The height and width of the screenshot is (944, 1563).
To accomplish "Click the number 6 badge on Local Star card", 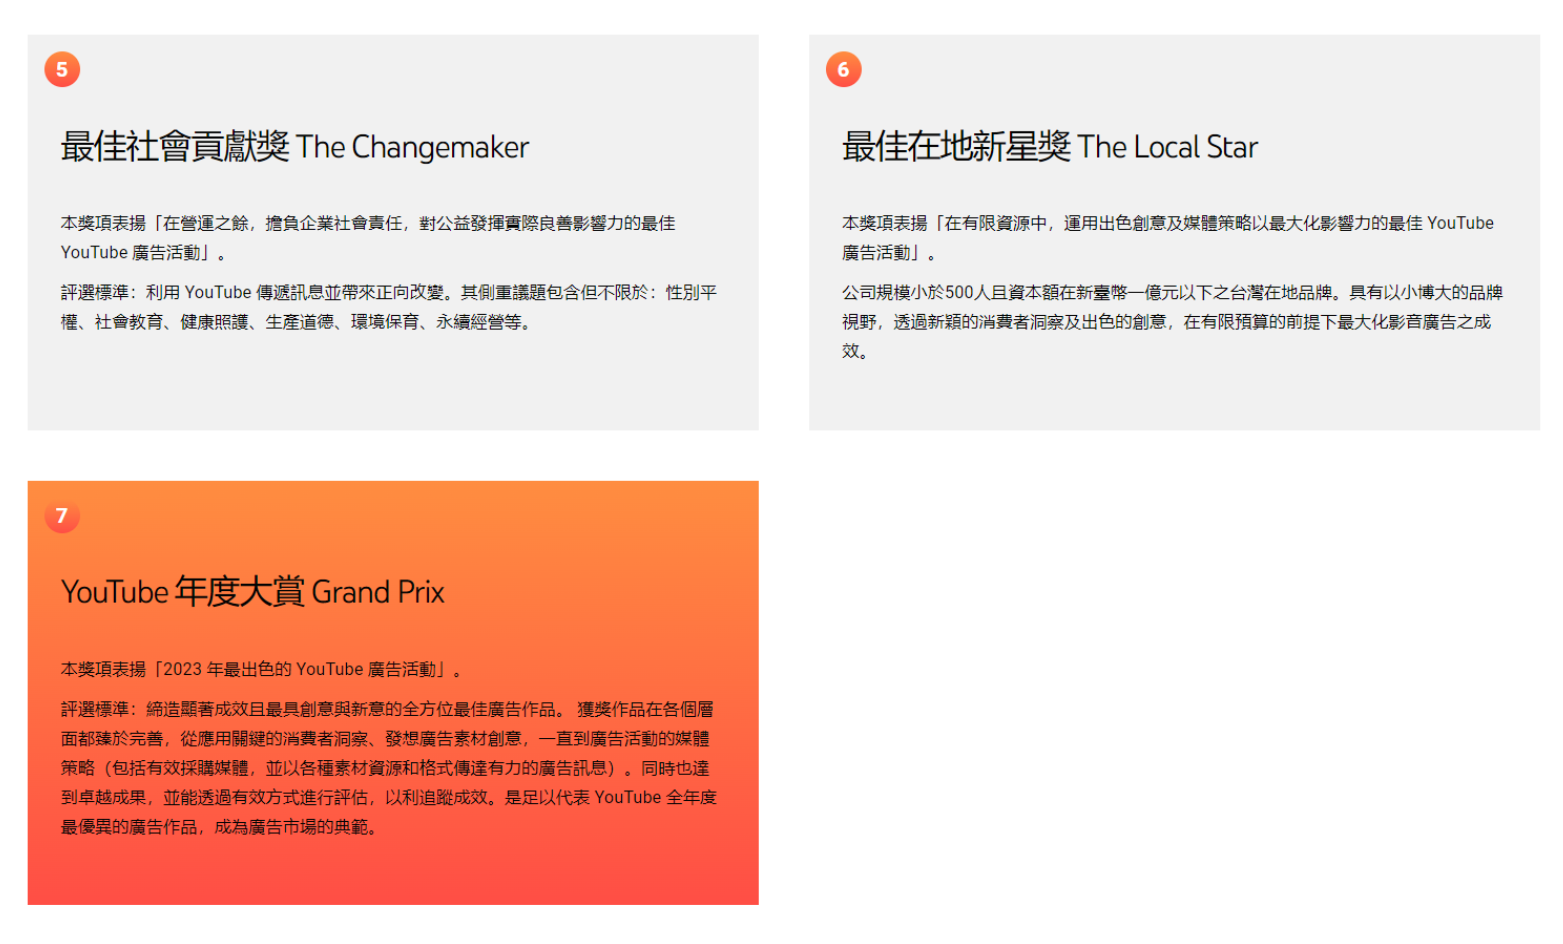I will coord(843,69).
